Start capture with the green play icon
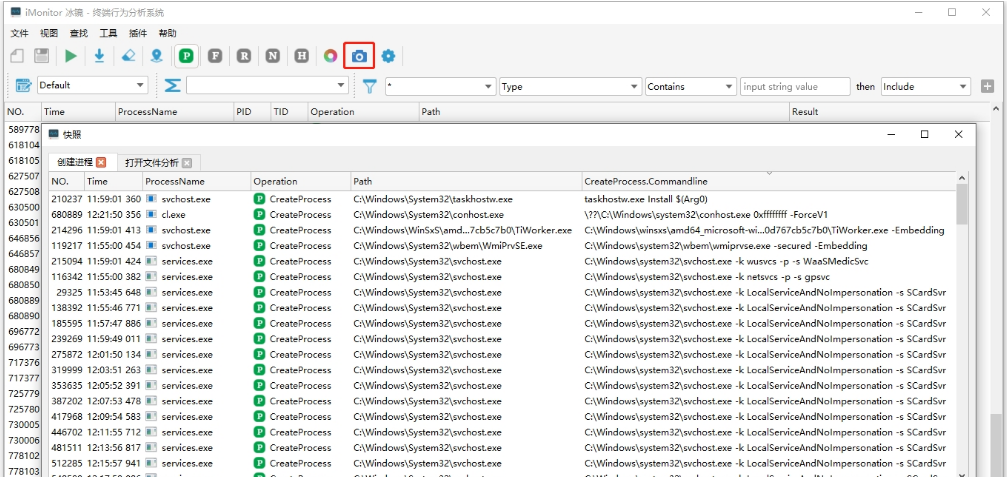 (x=71, y=56)
